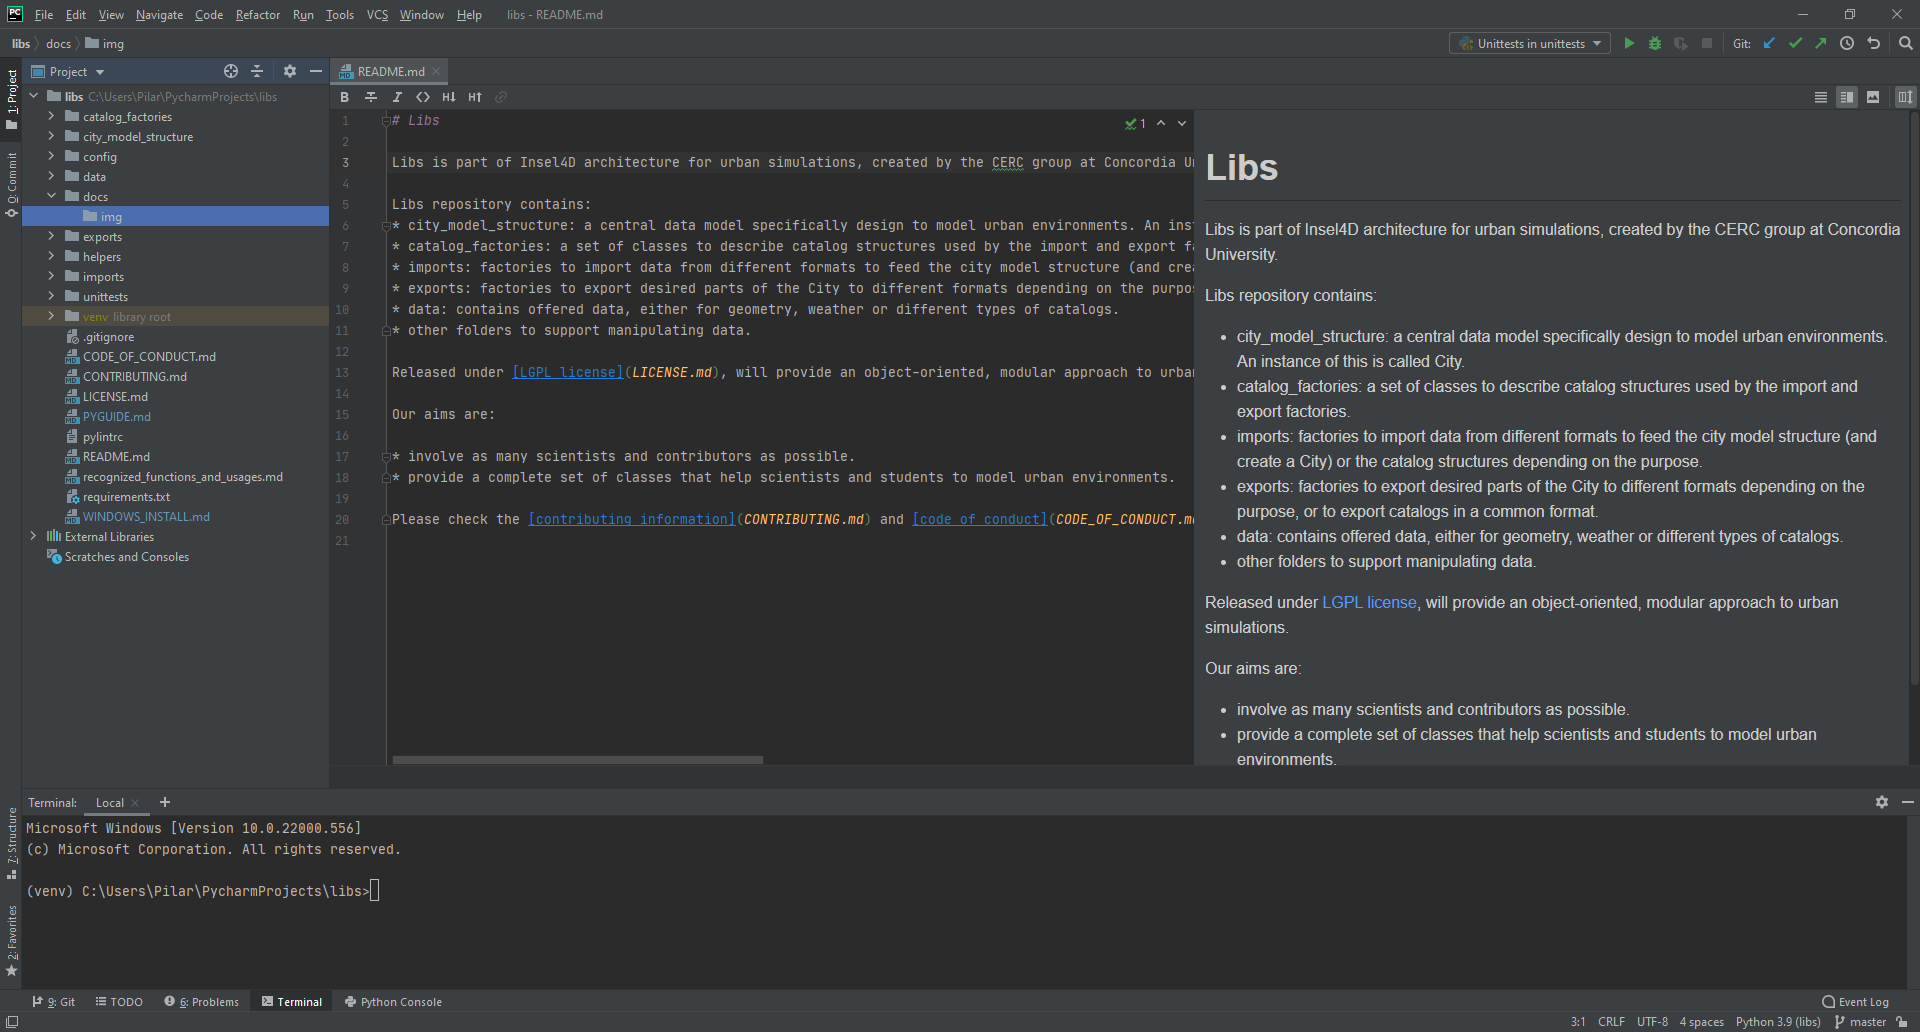The height and width of the screenshot is (1032, 1920).
Task: Run with coverage icon
Action: [x=1681, y=43]
